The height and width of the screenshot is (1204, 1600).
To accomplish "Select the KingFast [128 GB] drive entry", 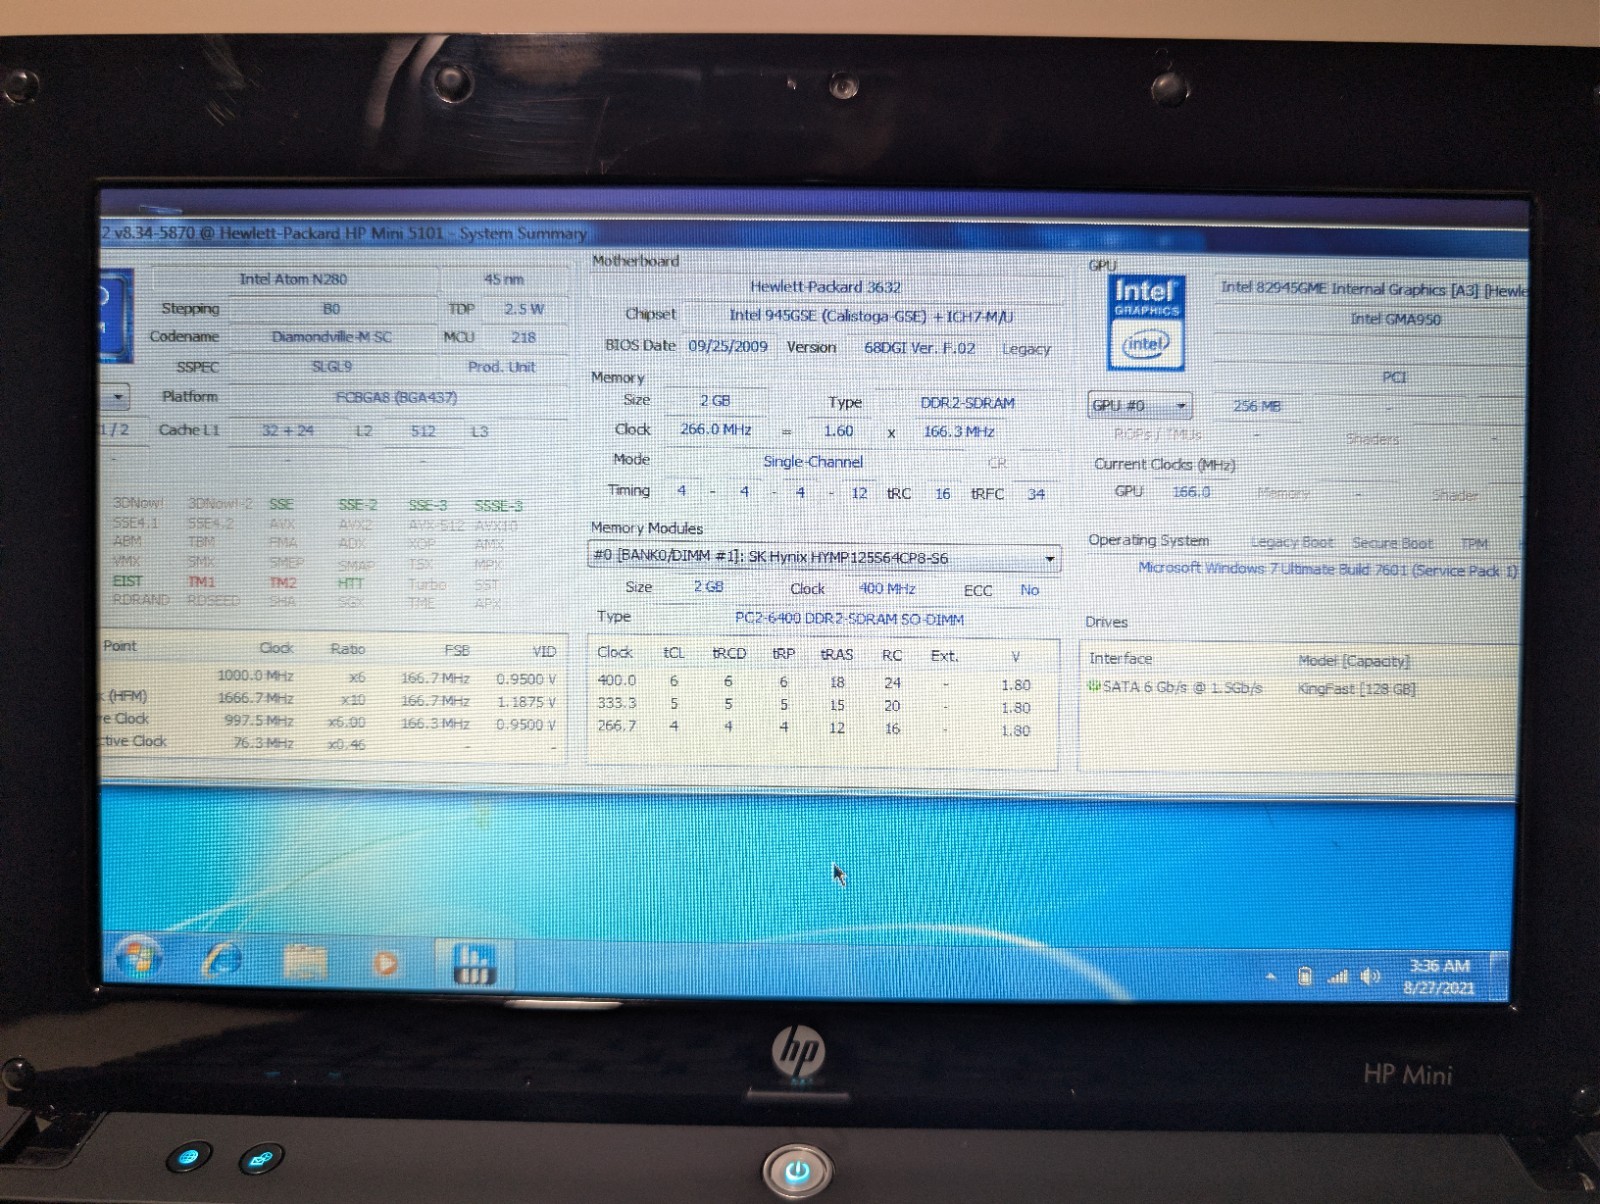I will [x=1356, y=689].
